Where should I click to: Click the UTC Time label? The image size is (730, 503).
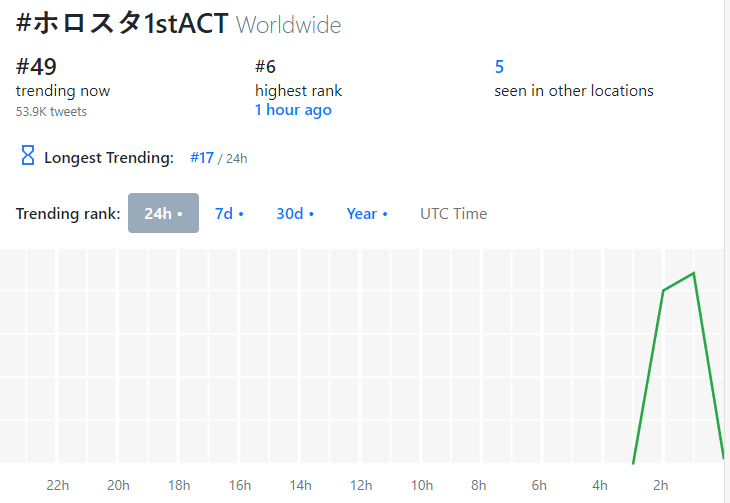coord(453,214)
